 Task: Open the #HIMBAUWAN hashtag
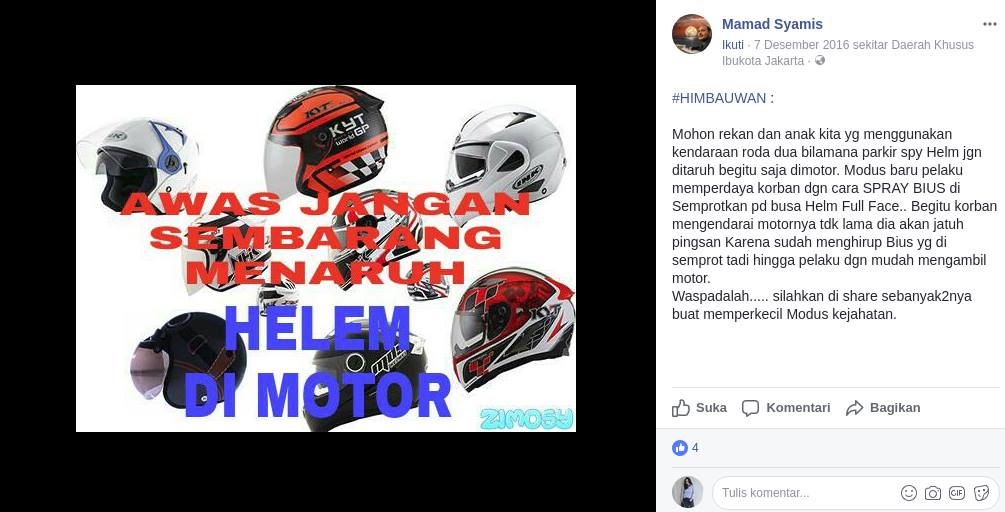tap(719, 98)
